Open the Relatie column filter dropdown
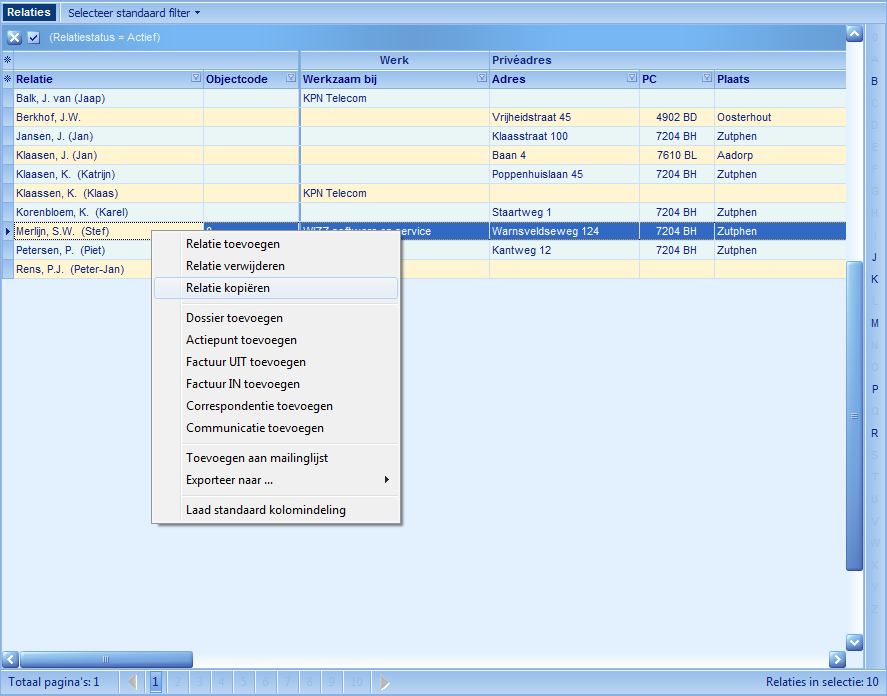The width and height of the screenshot is (887, 696). (195, 79)
